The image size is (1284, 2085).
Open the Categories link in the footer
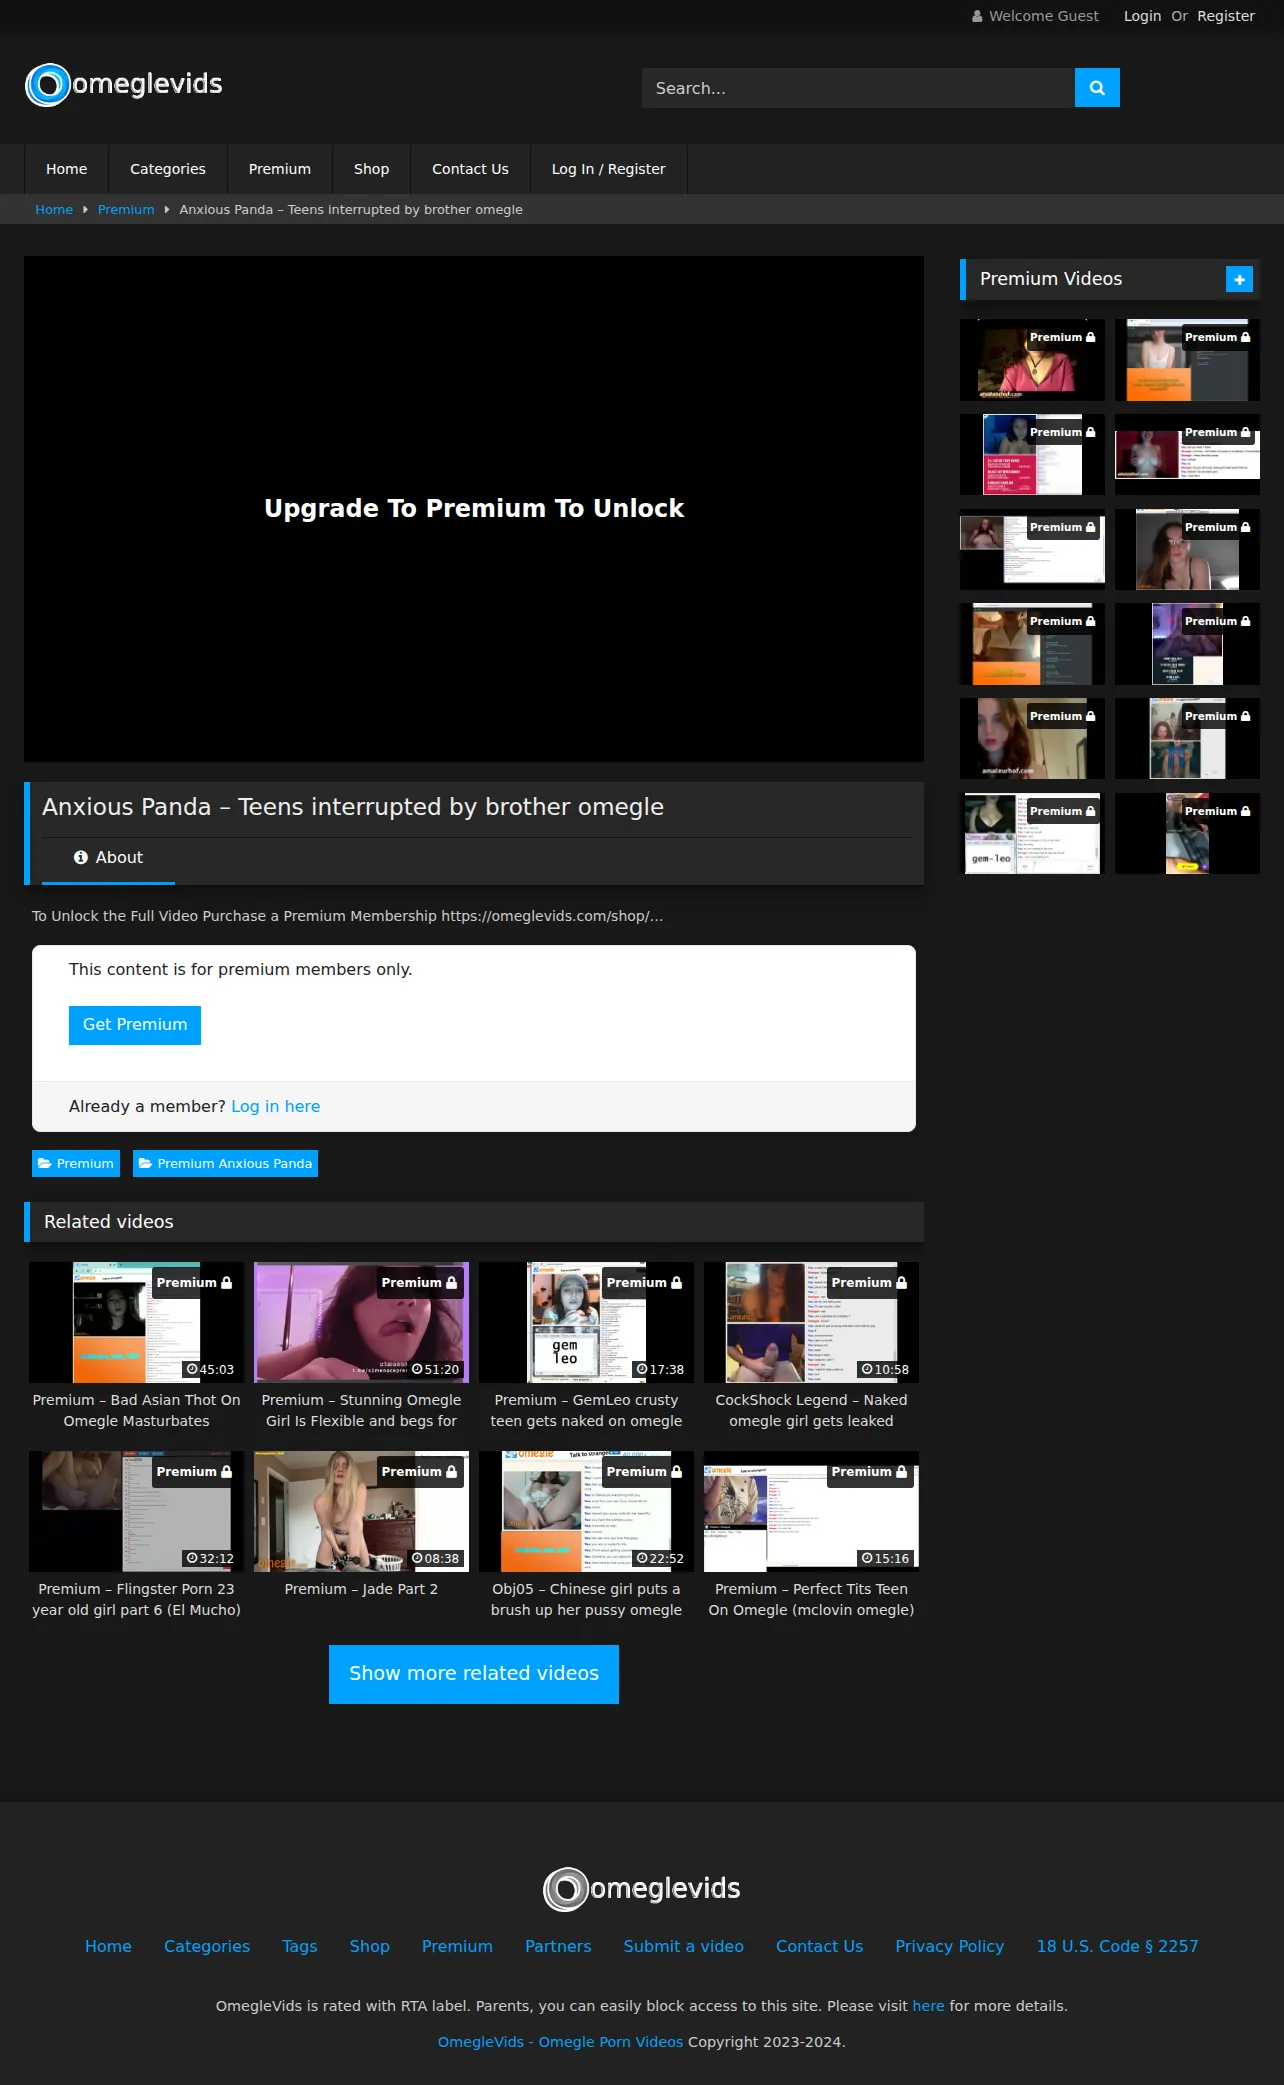(207, 1946)
